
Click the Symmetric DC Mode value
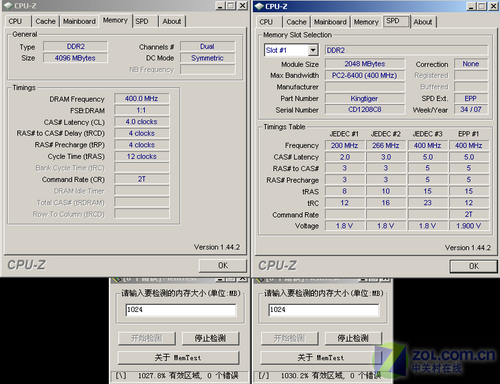(x=207, y=58)
